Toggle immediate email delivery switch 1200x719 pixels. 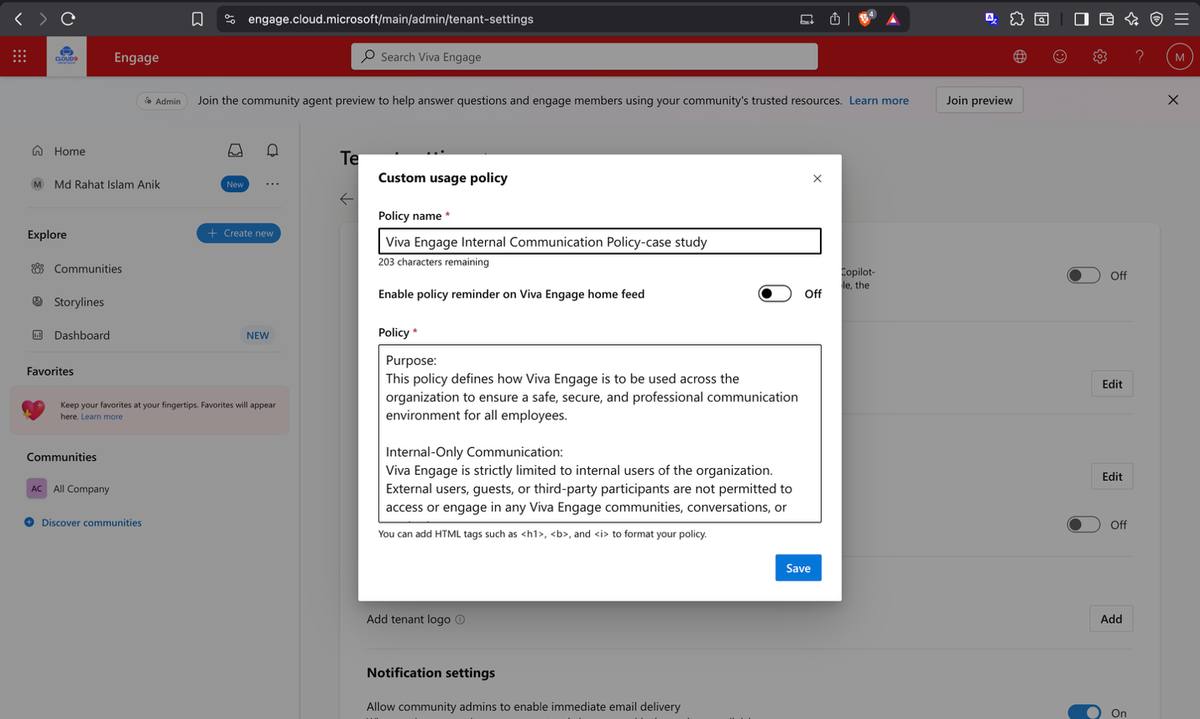(1084, 712)
